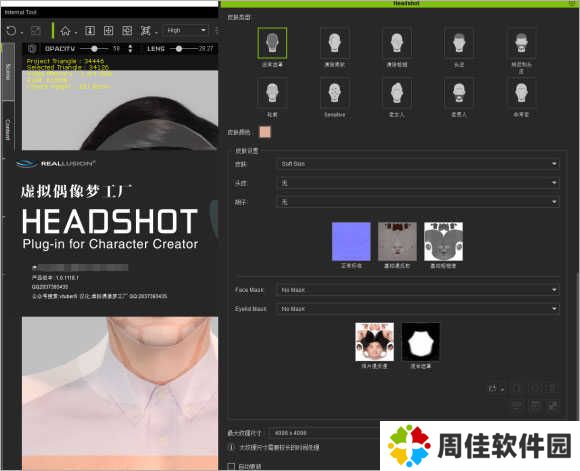The height and width of the screenshot is (471, 580).
Task: Select the head icon right of Sensitive
Action: [397, 93]
